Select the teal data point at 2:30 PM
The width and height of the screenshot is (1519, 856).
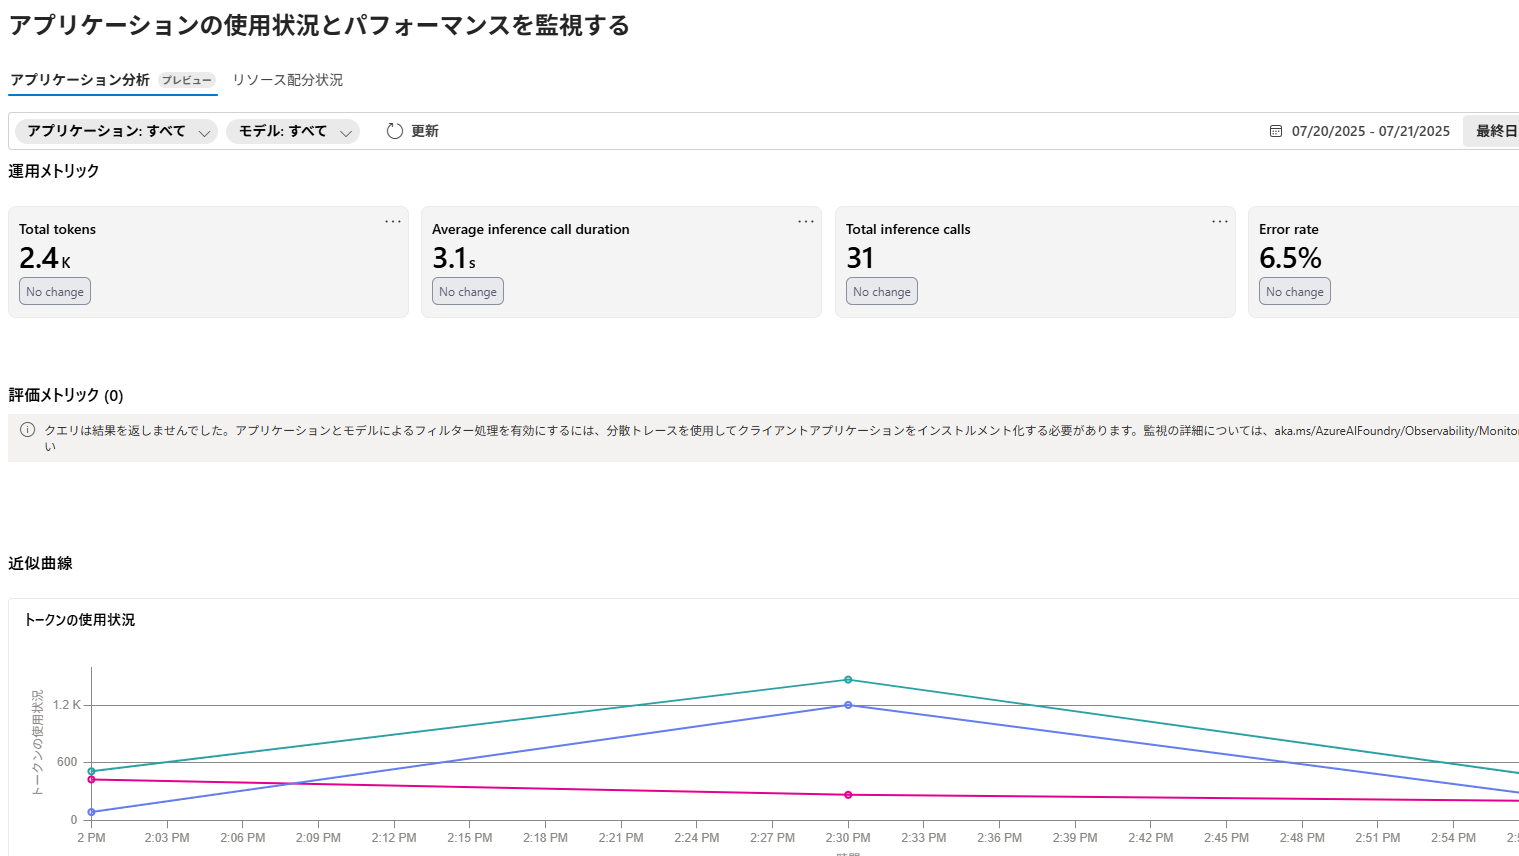pyautogui.click(x=848, y=679)
